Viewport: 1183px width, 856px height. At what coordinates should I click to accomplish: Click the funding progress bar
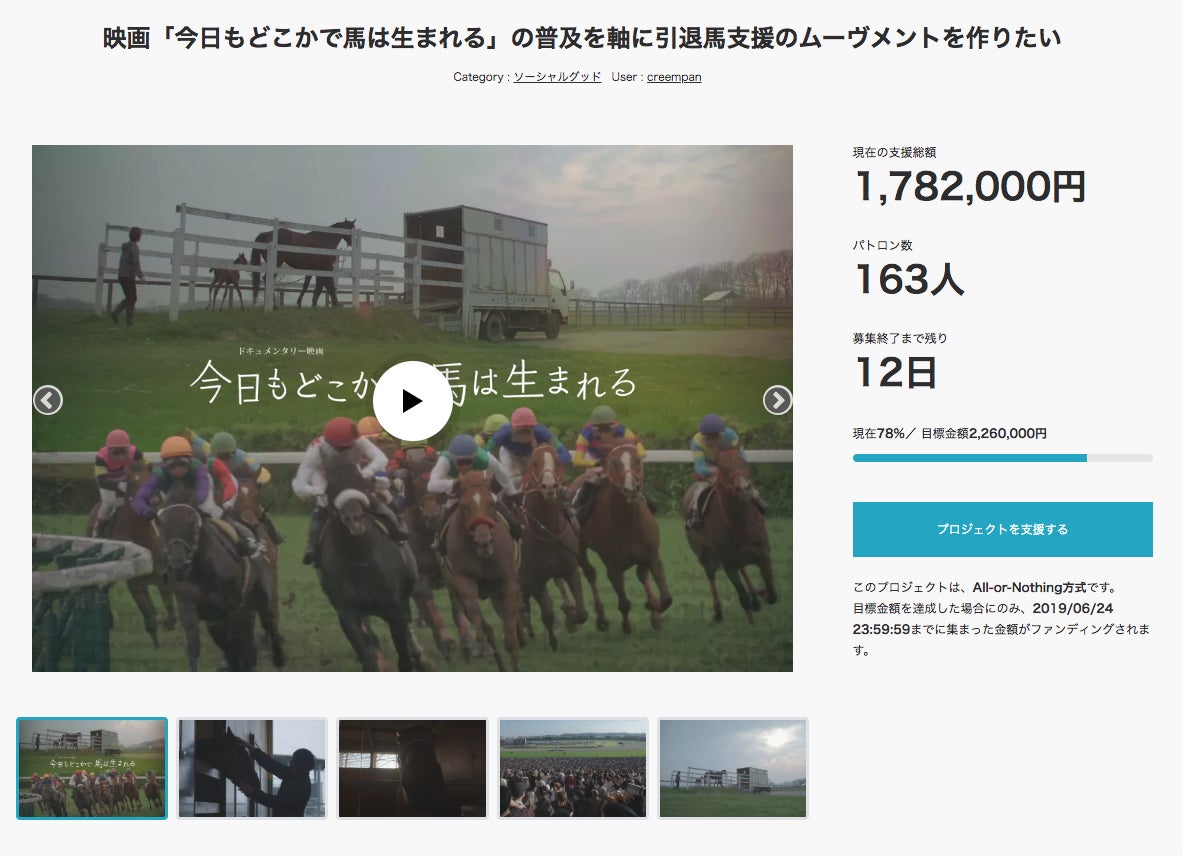coord(1002,458)
